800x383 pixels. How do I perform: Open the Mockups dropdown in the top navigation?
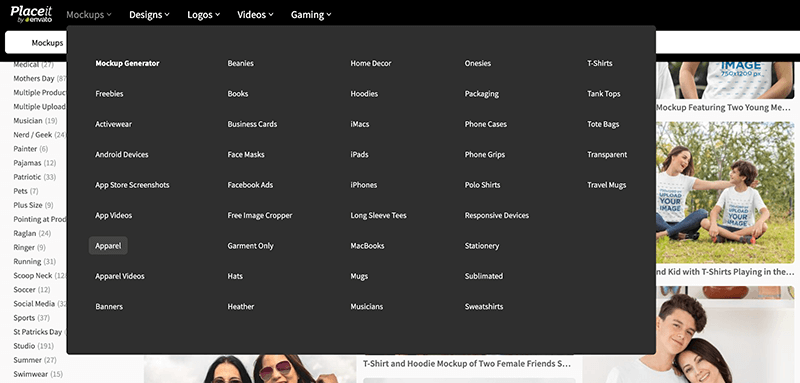point(89,15)
